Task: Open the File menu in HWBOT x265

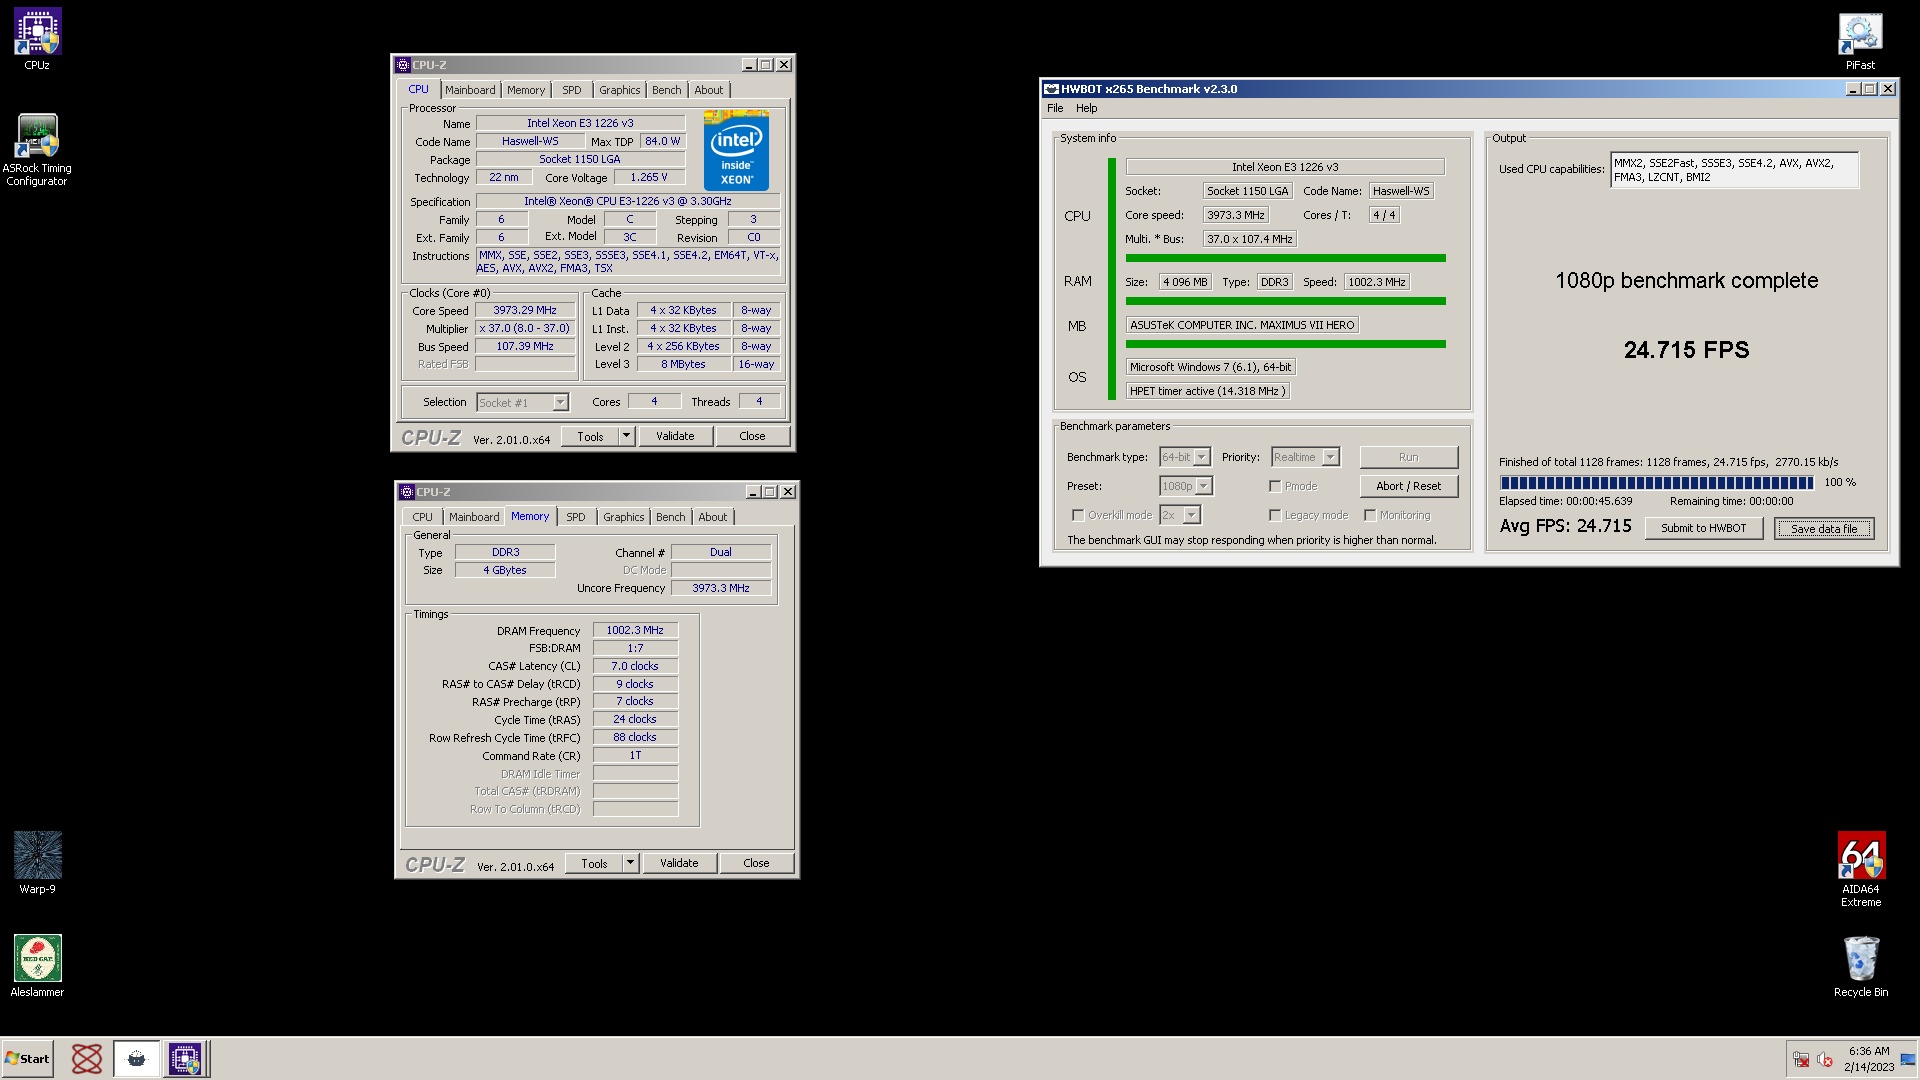Action: pyautogui.click(x=1055, y=108)
